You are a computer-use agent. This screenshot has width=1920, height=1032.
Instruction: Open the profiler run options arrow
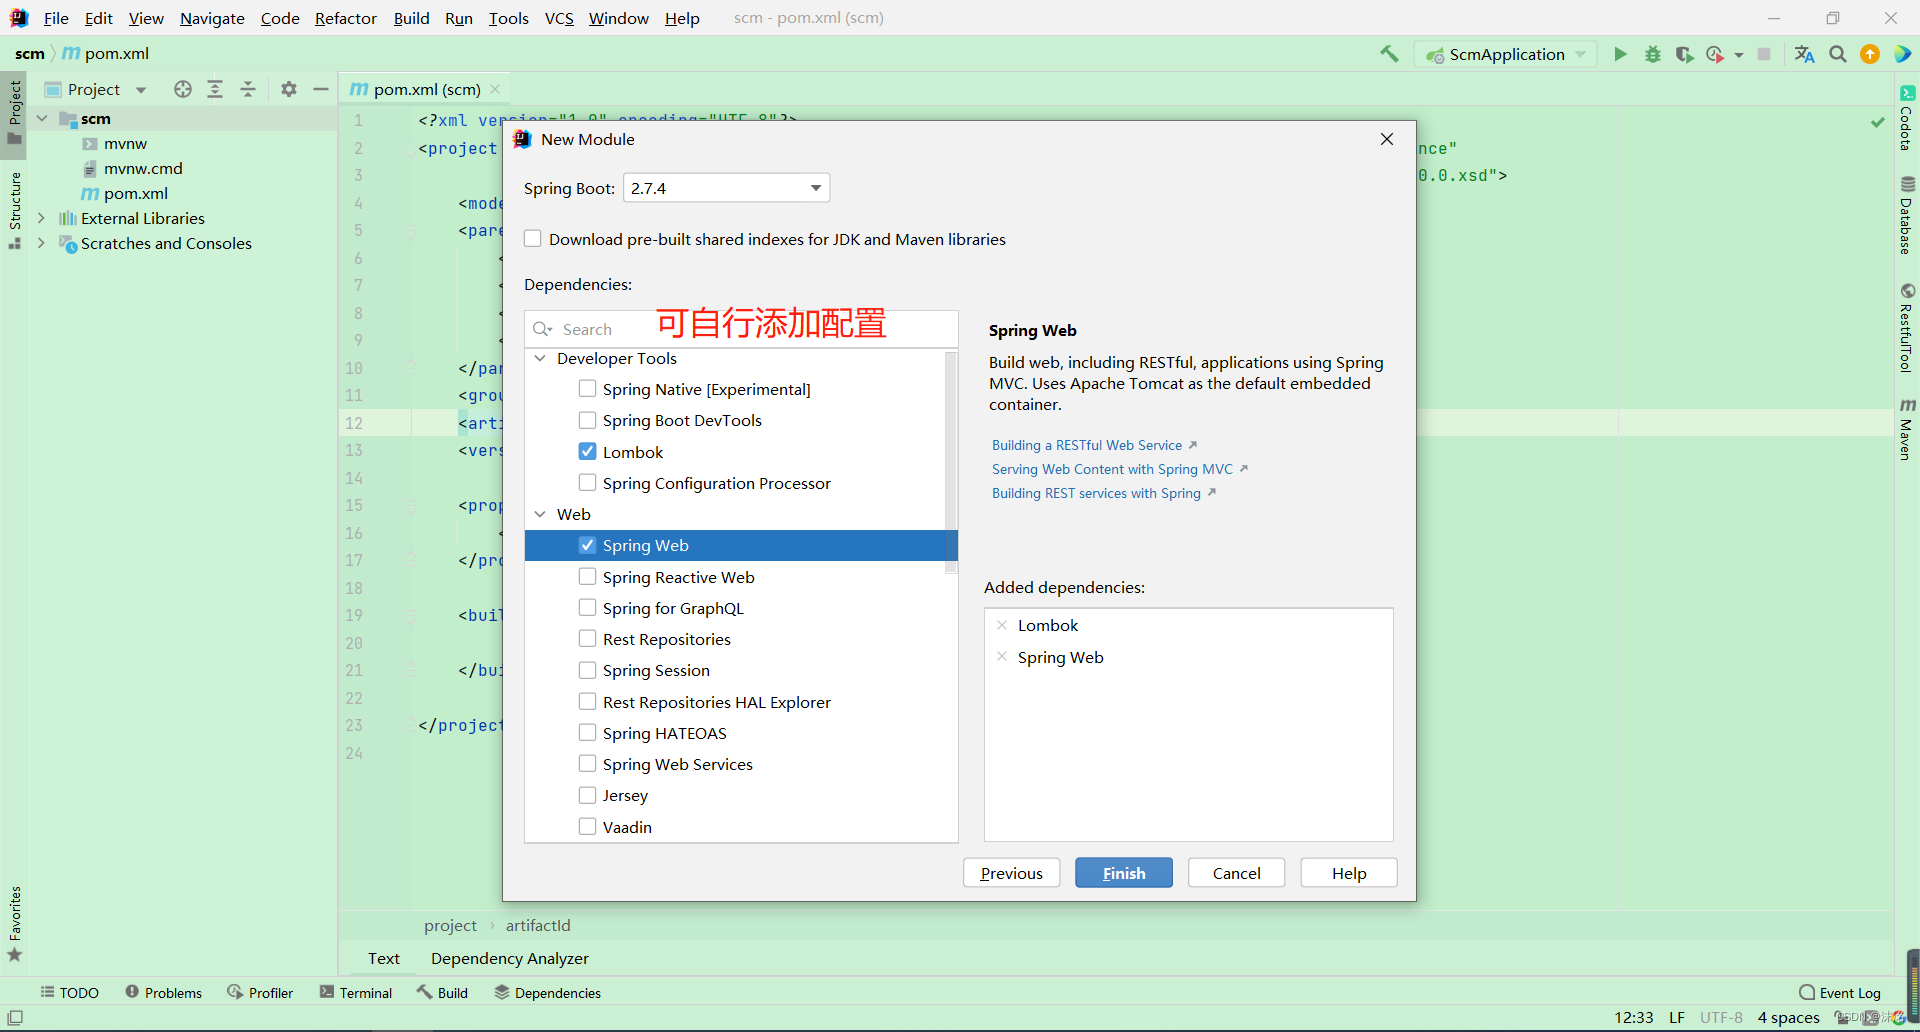coord(1739,55)
